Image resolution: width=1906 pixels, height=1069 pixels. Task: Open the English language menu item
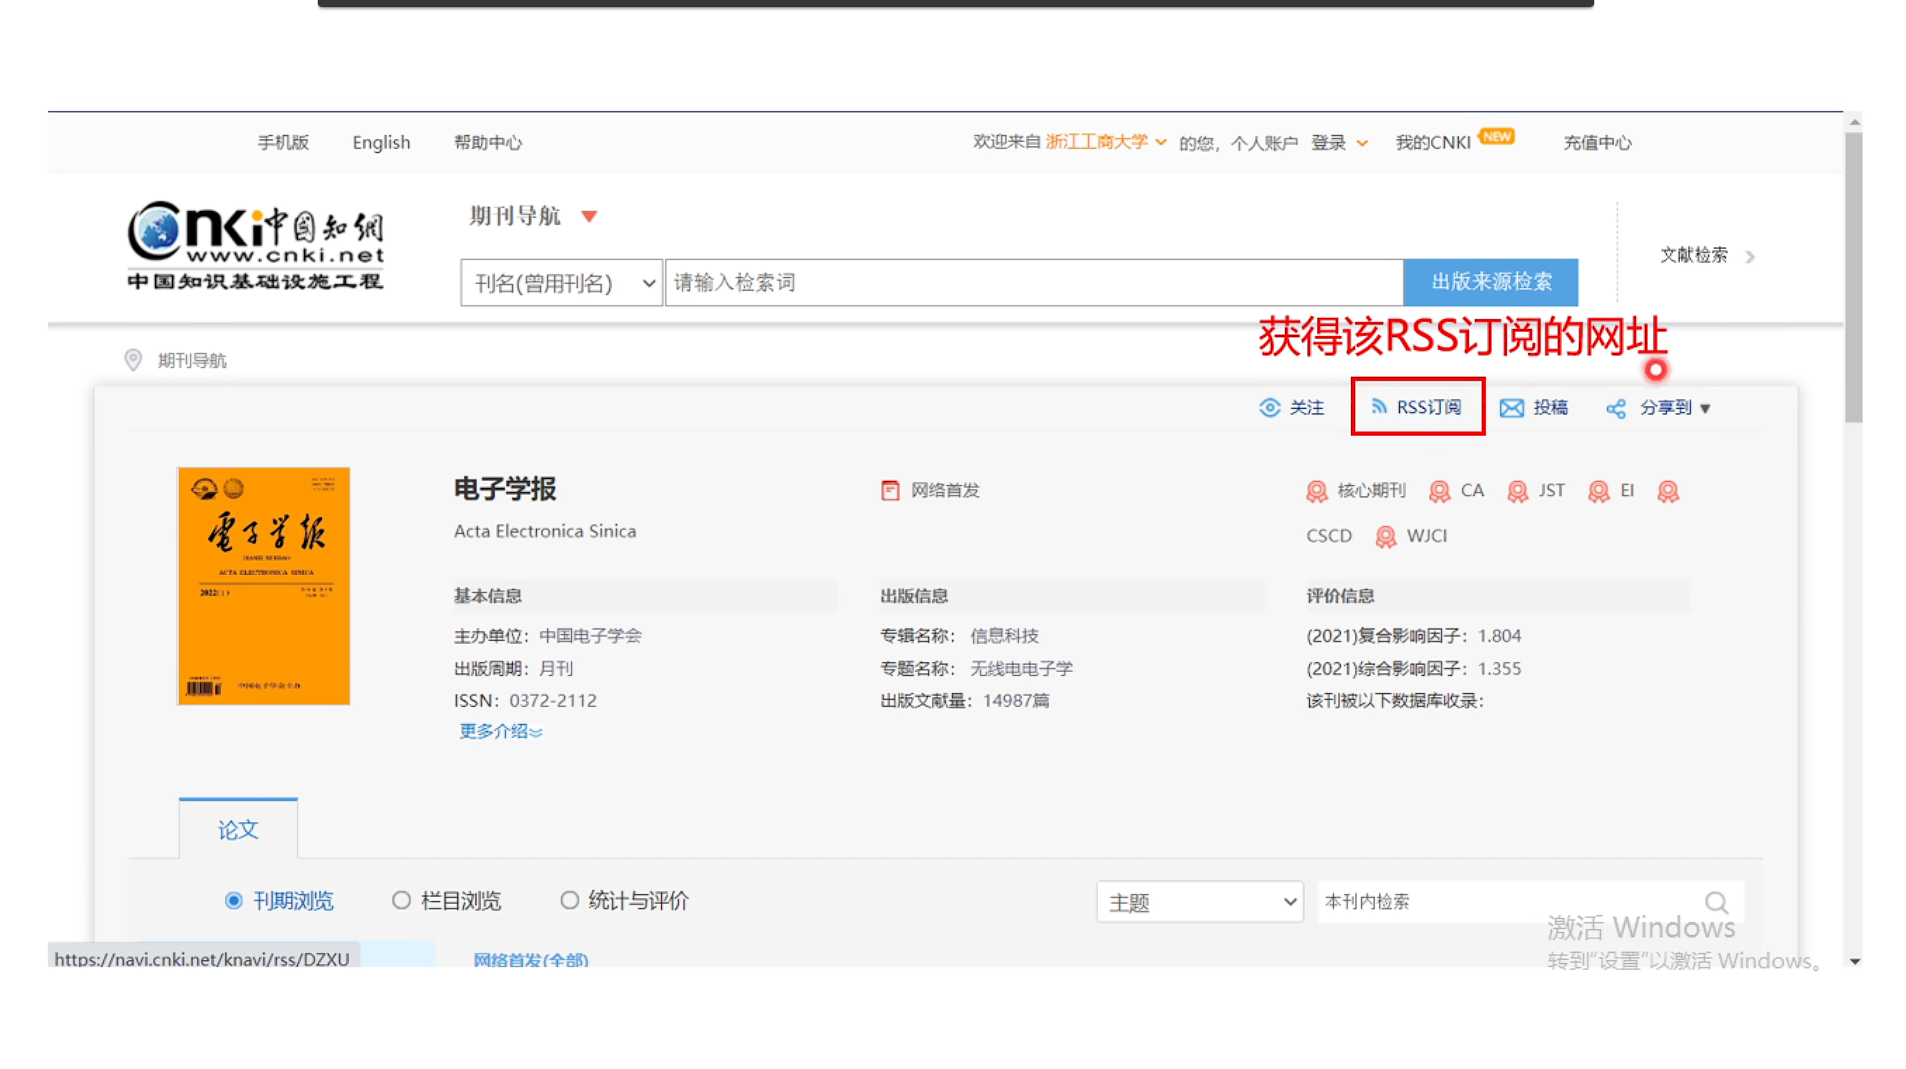click(x=380, y=142)
